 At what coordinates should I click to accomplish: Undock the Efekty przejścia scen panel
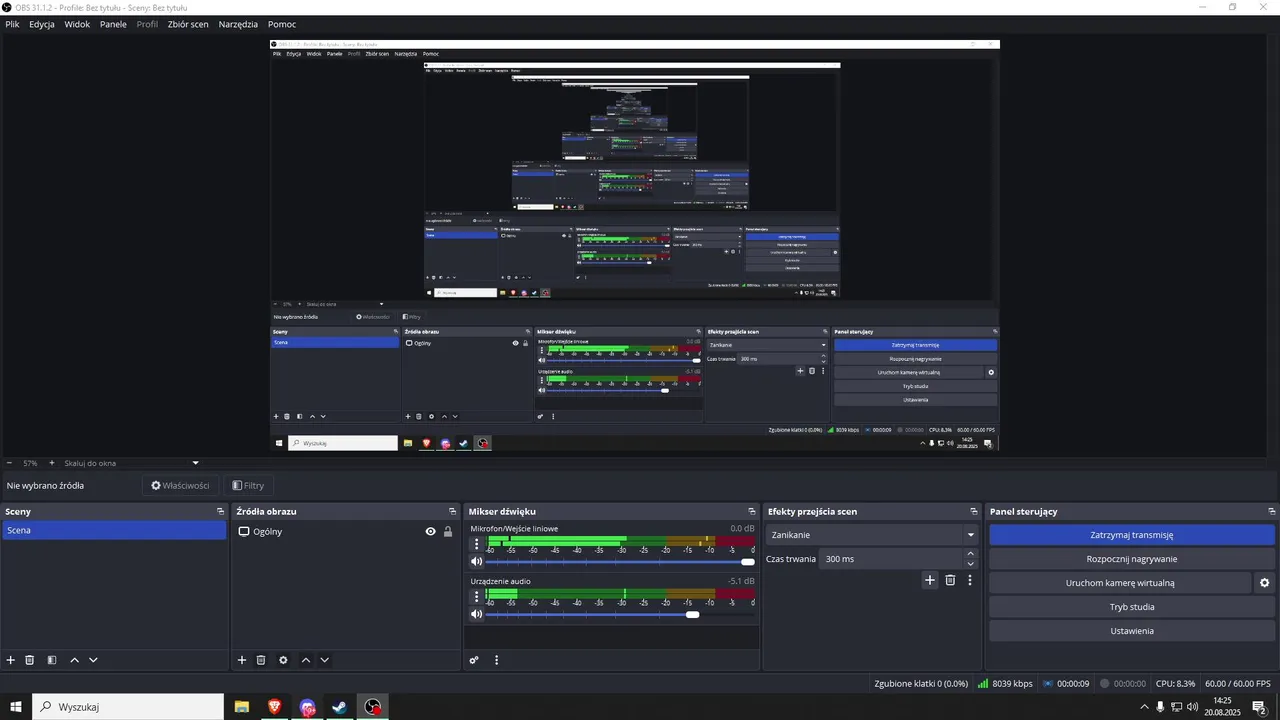(x=974, y=511)
